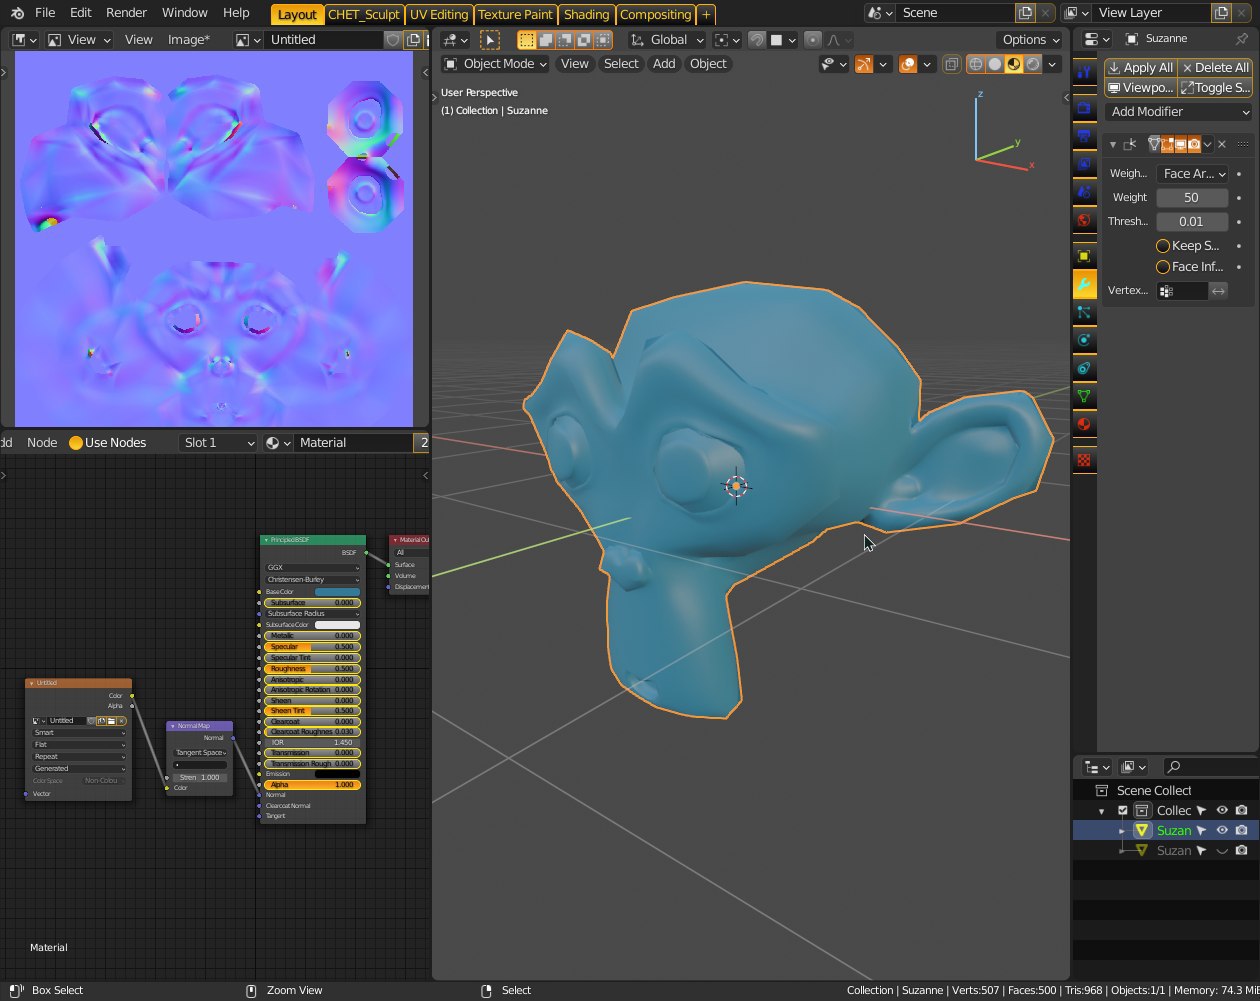Select the tweak cursor tool icon
The height and width of the screenshot is (1001, 1260).
(490, 40)
